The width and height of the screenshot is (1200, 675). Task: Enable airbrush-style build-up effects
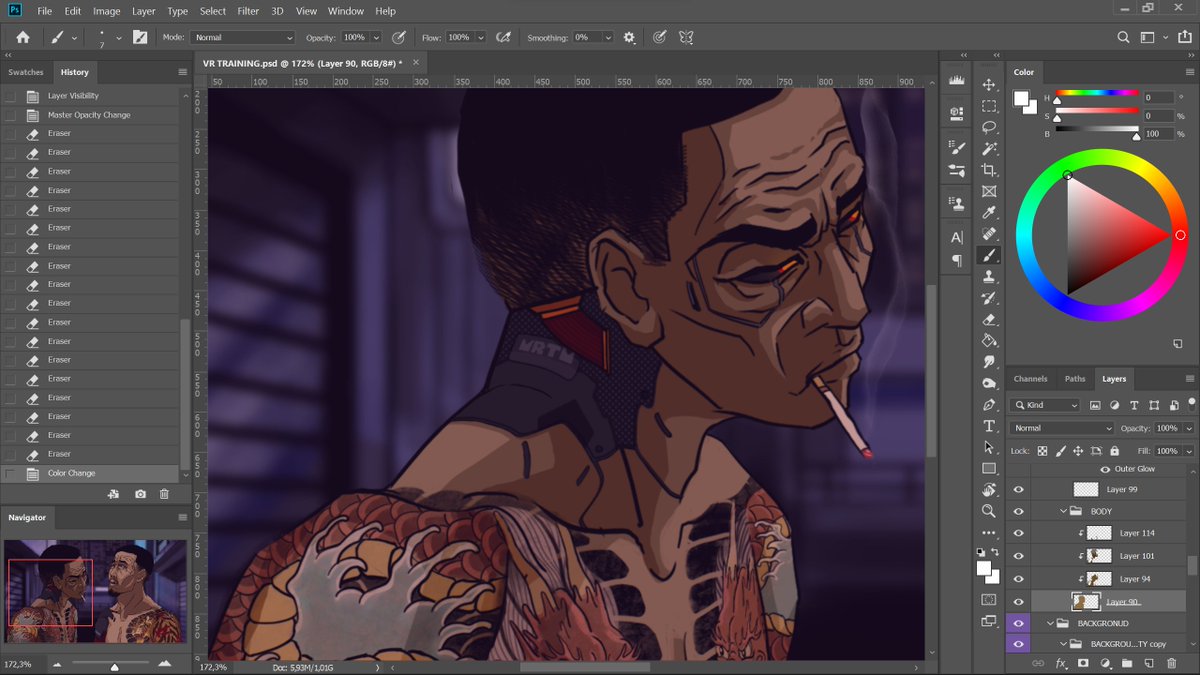click(504, 37)
